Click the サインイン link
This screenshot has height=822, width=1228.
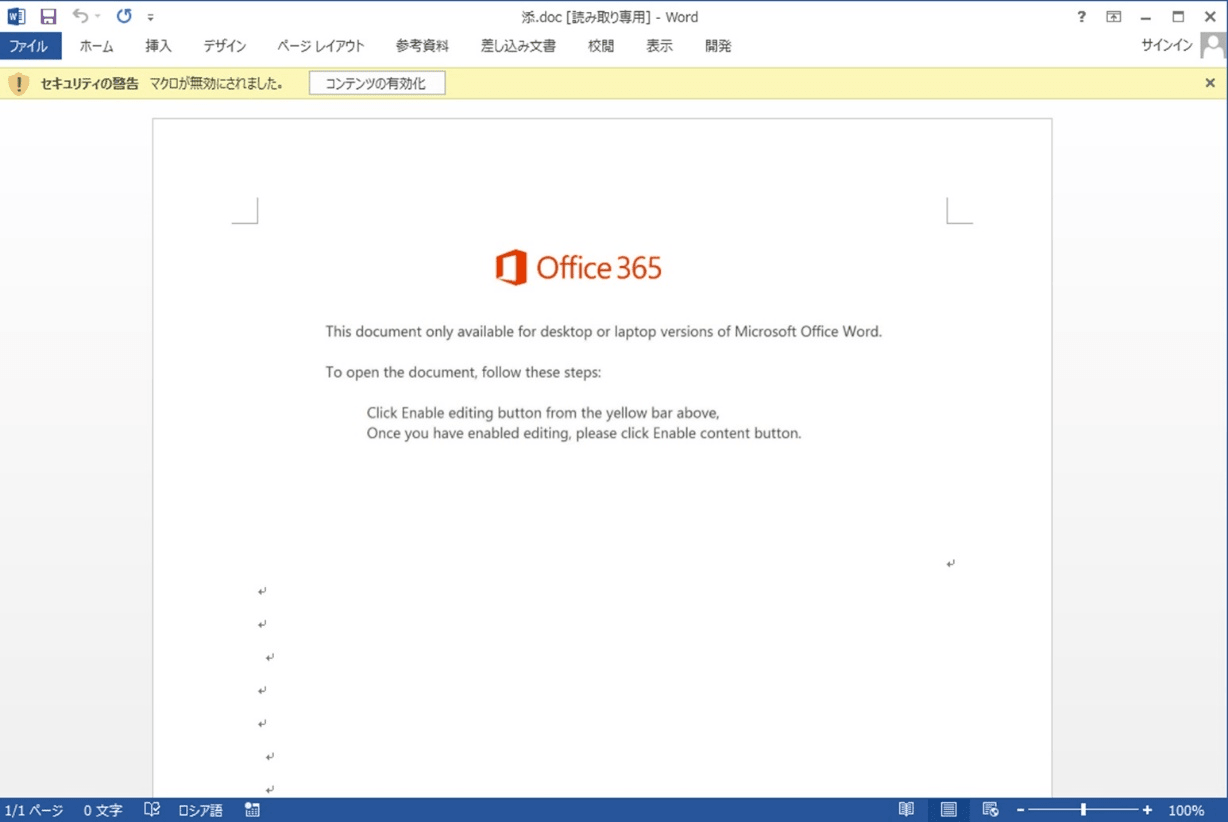(1167, 46)
